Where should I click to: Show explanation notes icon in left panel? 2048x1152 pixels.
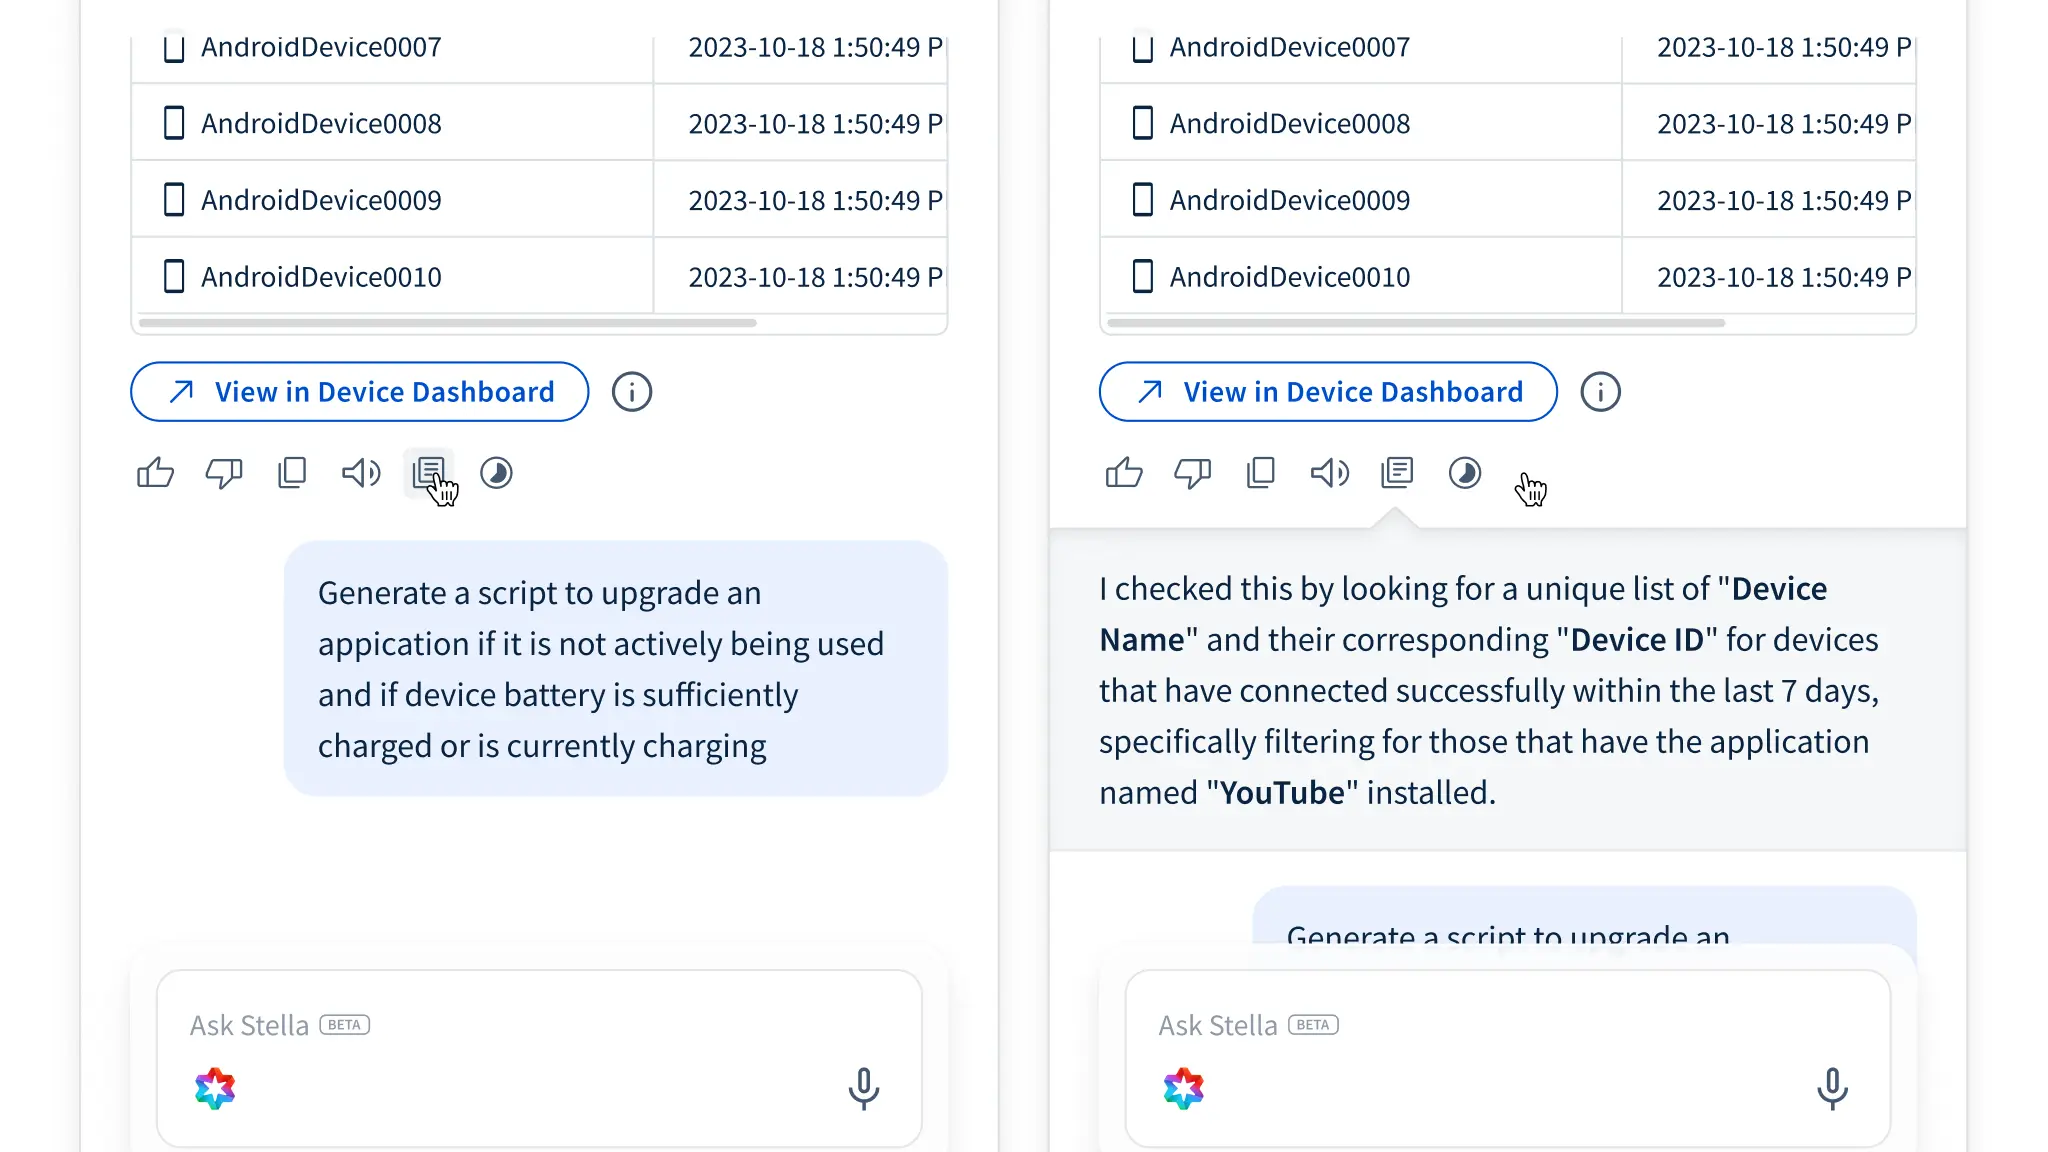[x=429, y=472]
